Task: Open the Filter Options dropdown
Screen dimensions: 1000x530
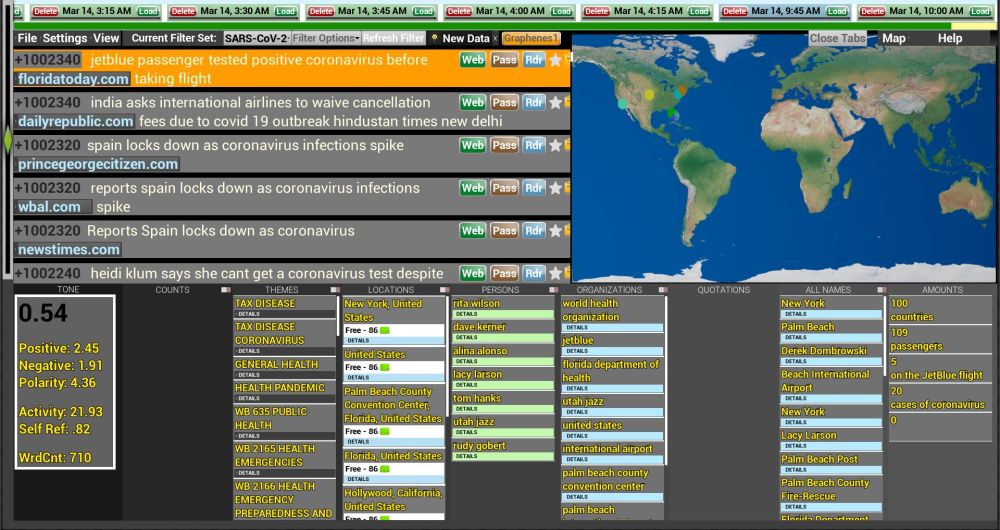Action: (325, 38)
